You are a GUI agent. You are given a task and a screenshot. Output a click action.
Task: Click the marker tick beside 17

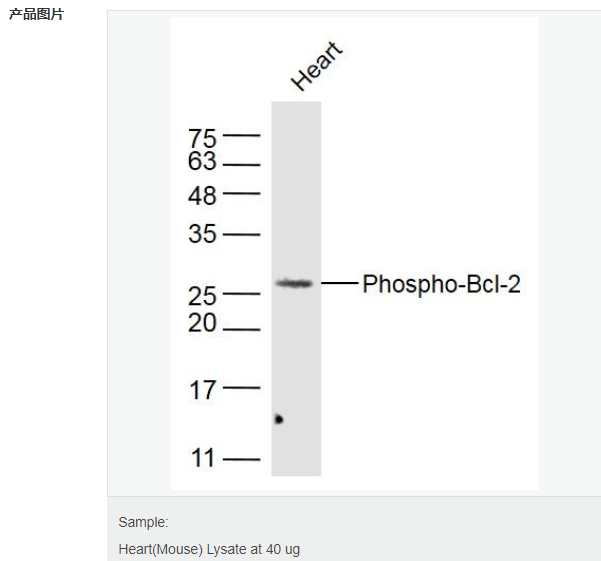pos(241,388)
